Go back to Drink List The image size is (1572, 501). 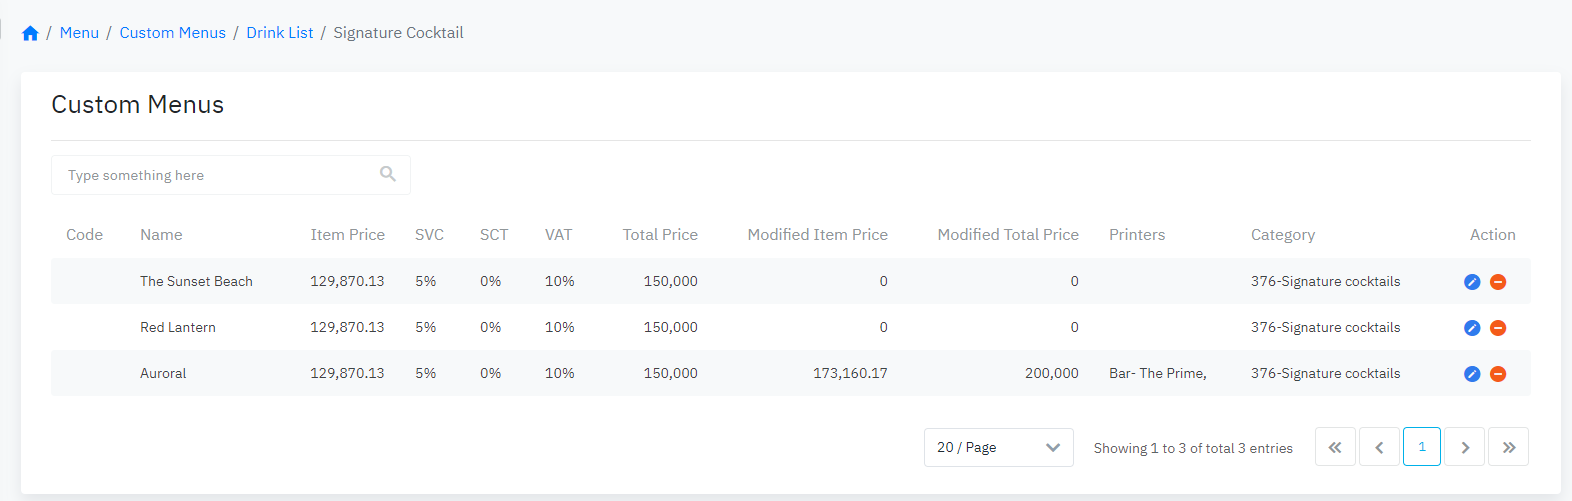[x=280, y=33]
